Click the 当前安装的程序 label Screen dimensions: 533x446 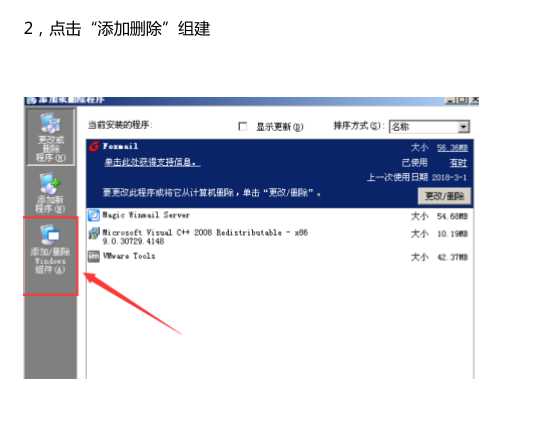120,125
